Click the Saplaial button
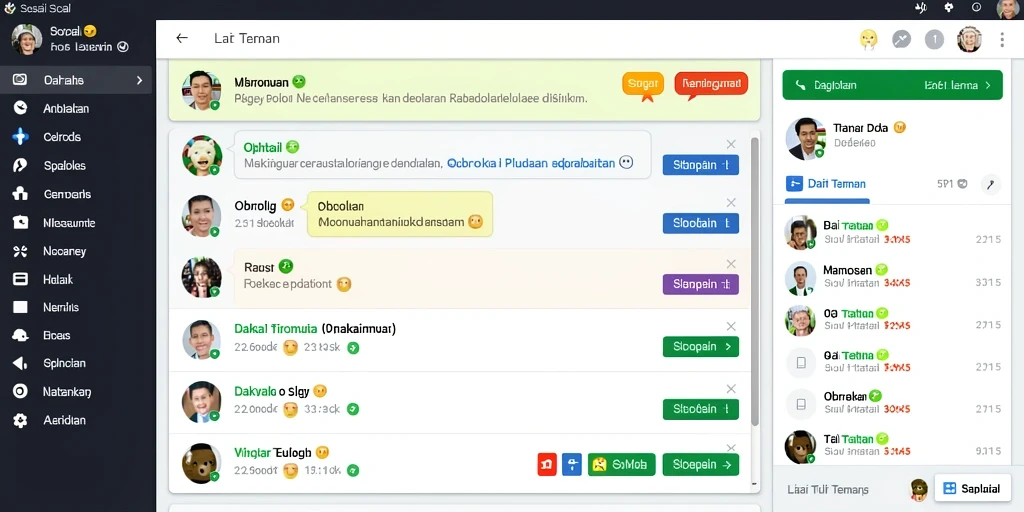The image size is (1024, 512). [972, 488]
